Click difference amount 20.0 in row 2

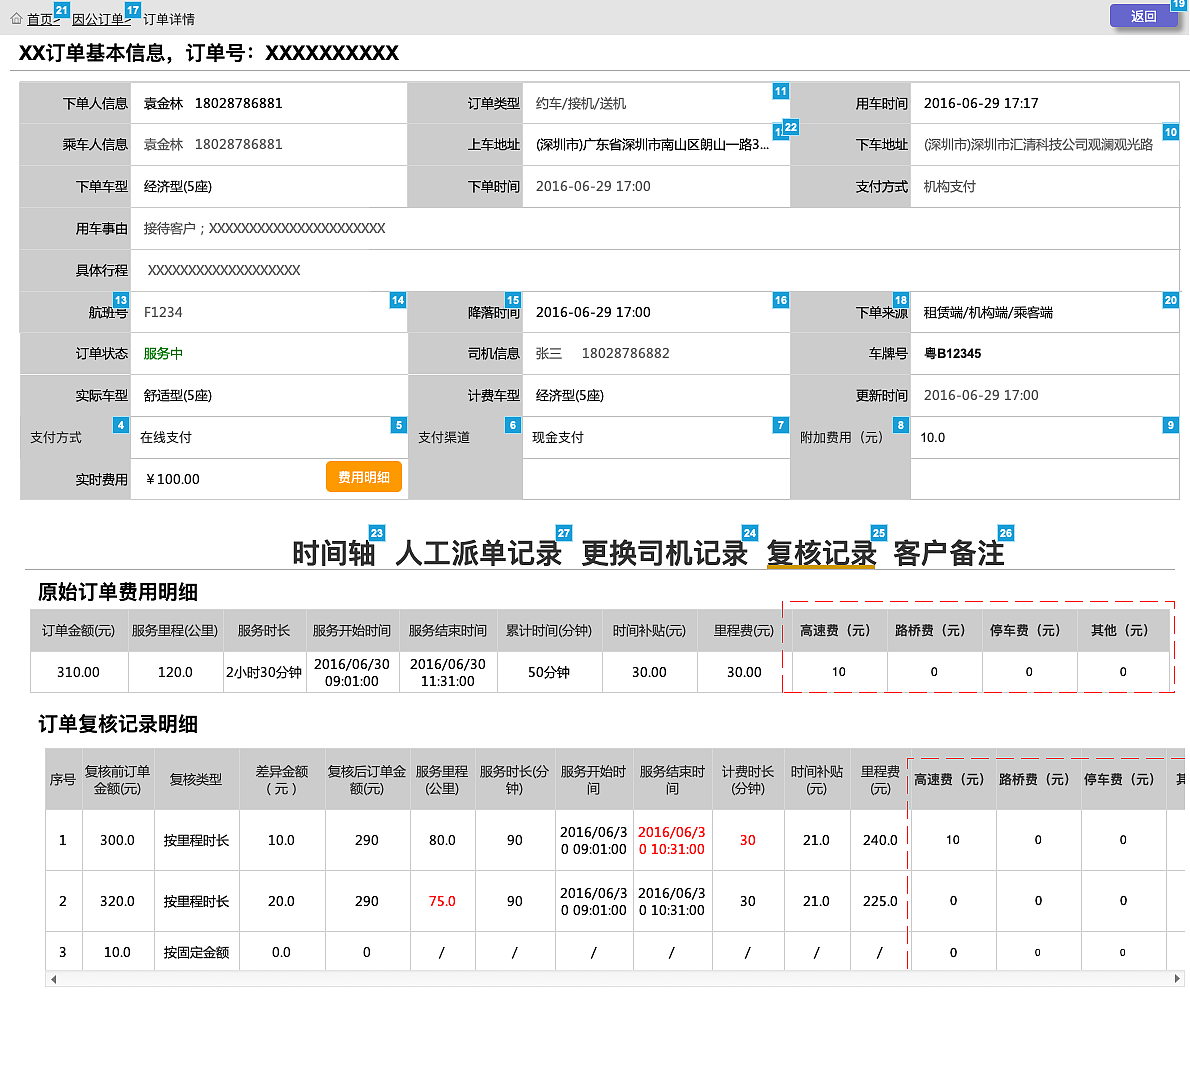click(282, 902)
